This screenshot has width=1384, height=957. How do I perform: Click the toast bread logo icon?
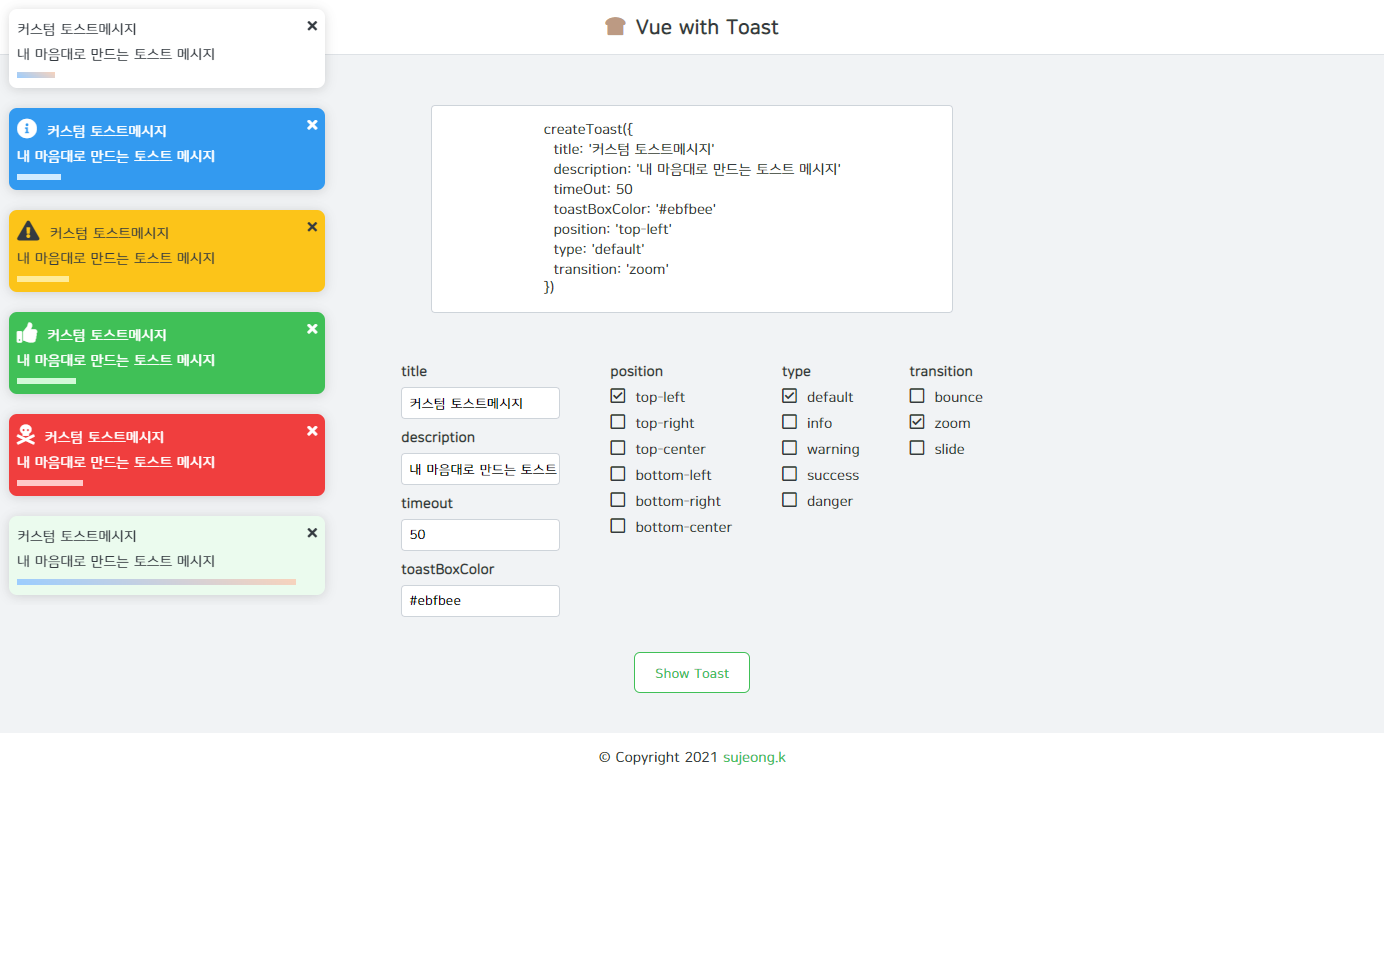(x=615, y=27)
